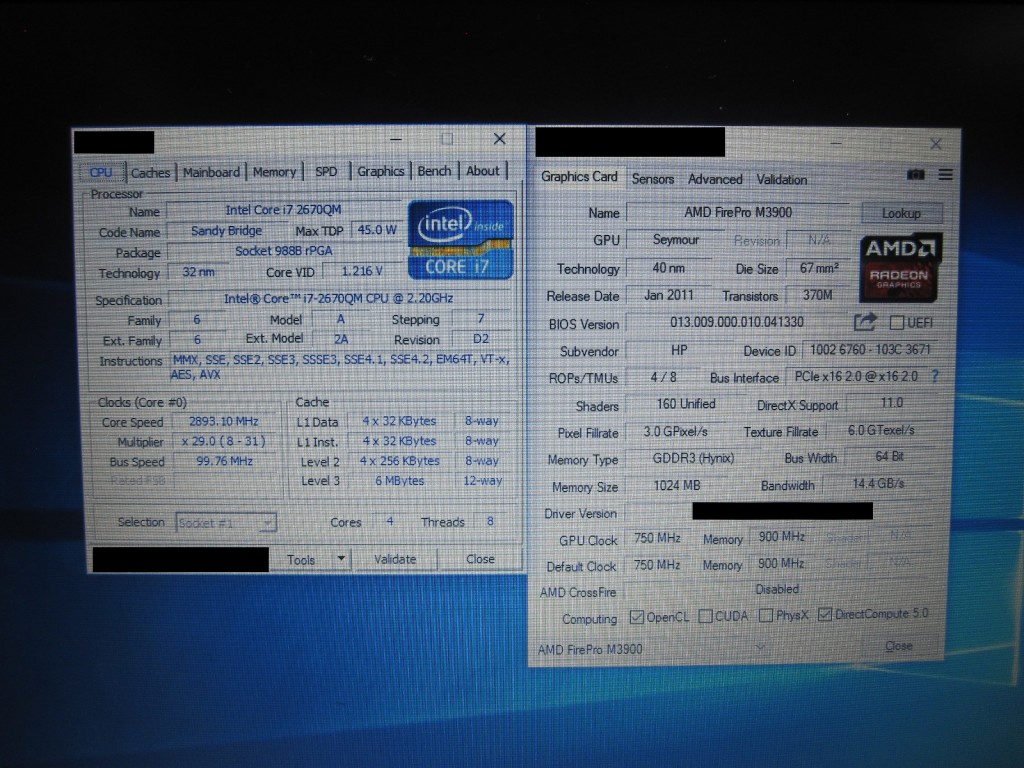Open the GPU-Z hamburger menu
Image resolution: width=1024 pixels, height=768 pixels.
point(945,174)
